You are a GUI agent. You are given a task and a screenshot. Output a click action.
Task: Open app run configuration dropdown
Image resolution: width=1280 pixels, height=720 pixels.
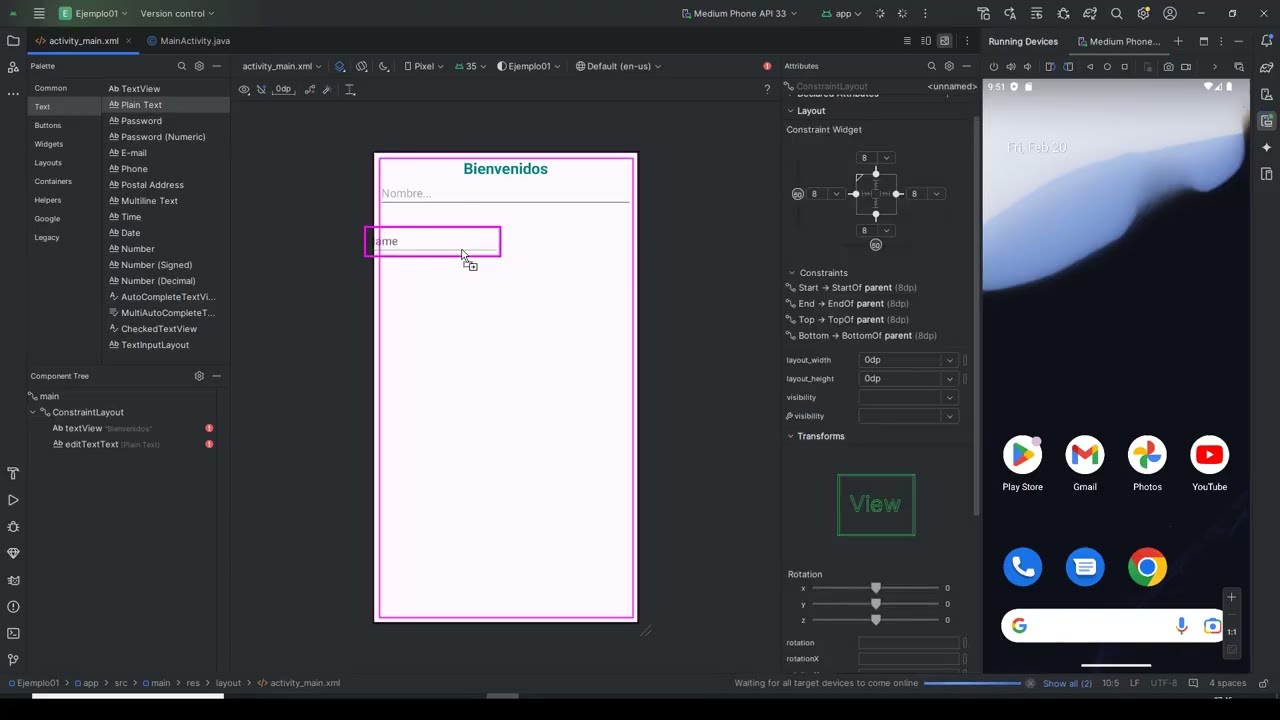pos(842,14)
